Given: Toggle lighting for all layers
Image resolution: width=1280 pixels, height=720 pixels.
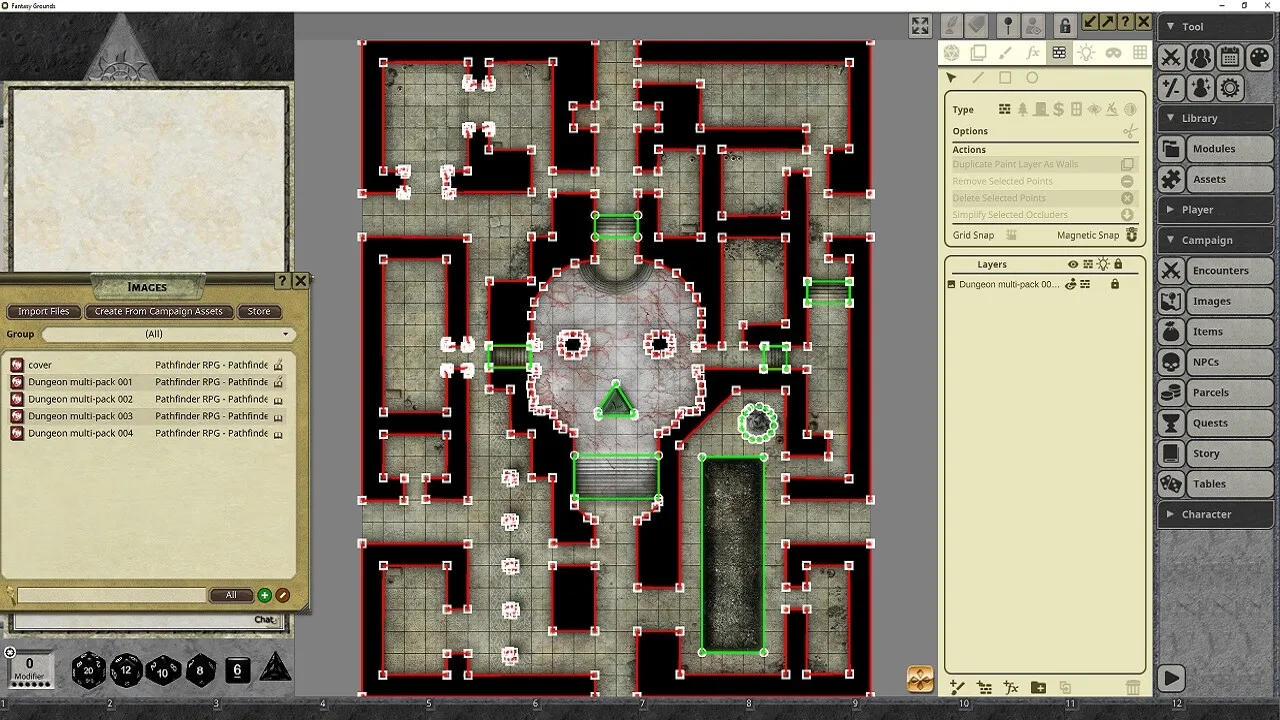Looking at the screenshot, I should coord(1103,265).
